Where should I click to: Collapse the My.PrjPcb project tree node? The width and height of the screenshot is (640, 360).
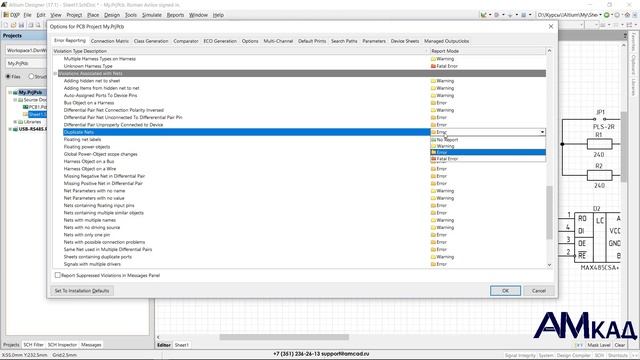click(10, 93)
